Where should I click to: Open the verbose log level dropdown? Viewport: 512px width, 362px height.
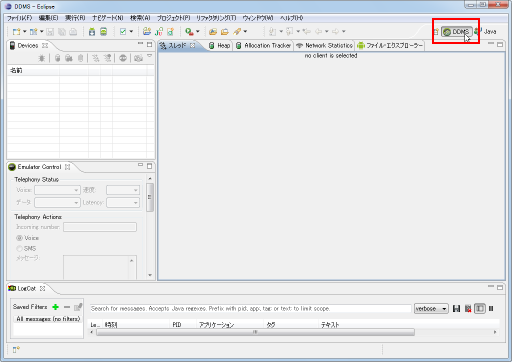click(431, 309)
